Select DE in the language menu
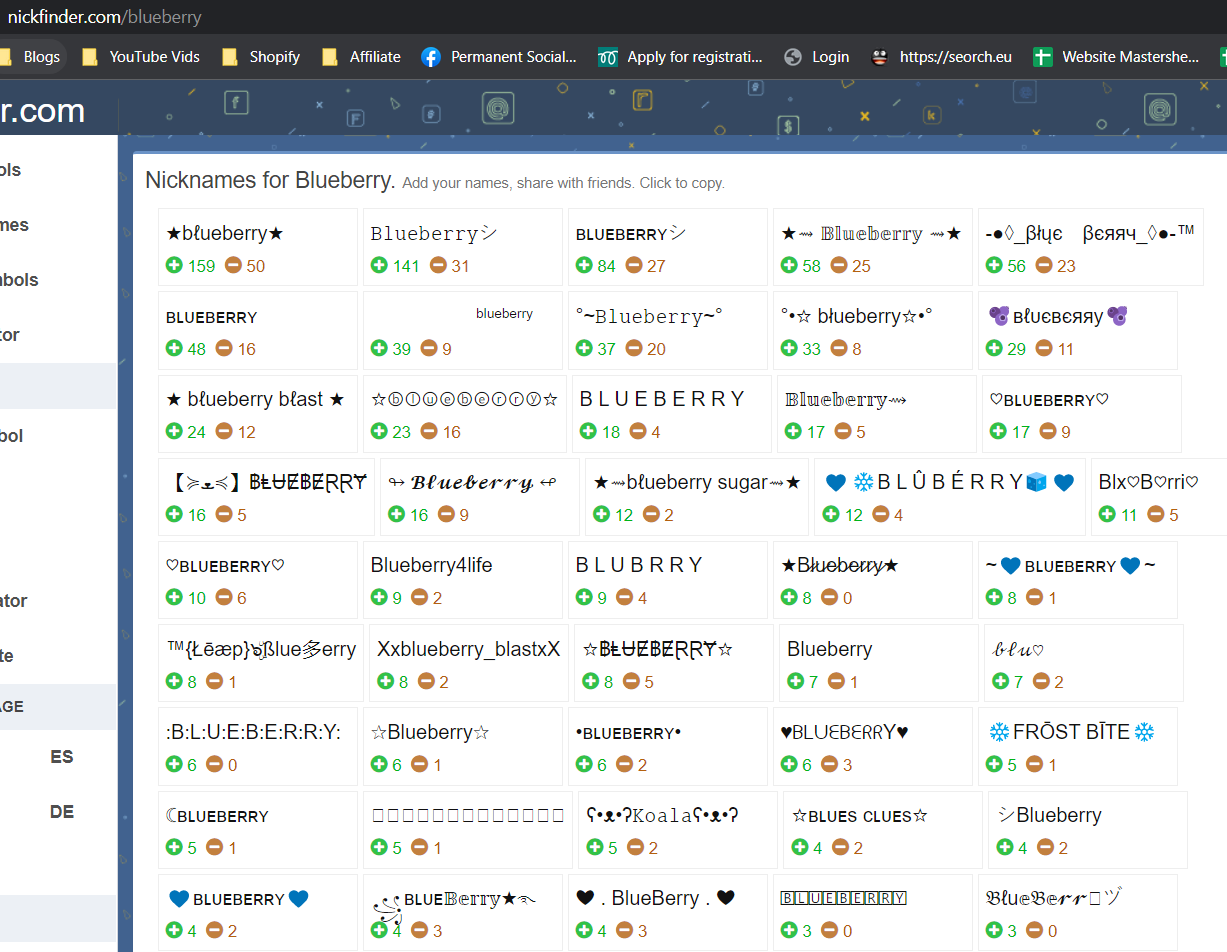 point(62,812)
